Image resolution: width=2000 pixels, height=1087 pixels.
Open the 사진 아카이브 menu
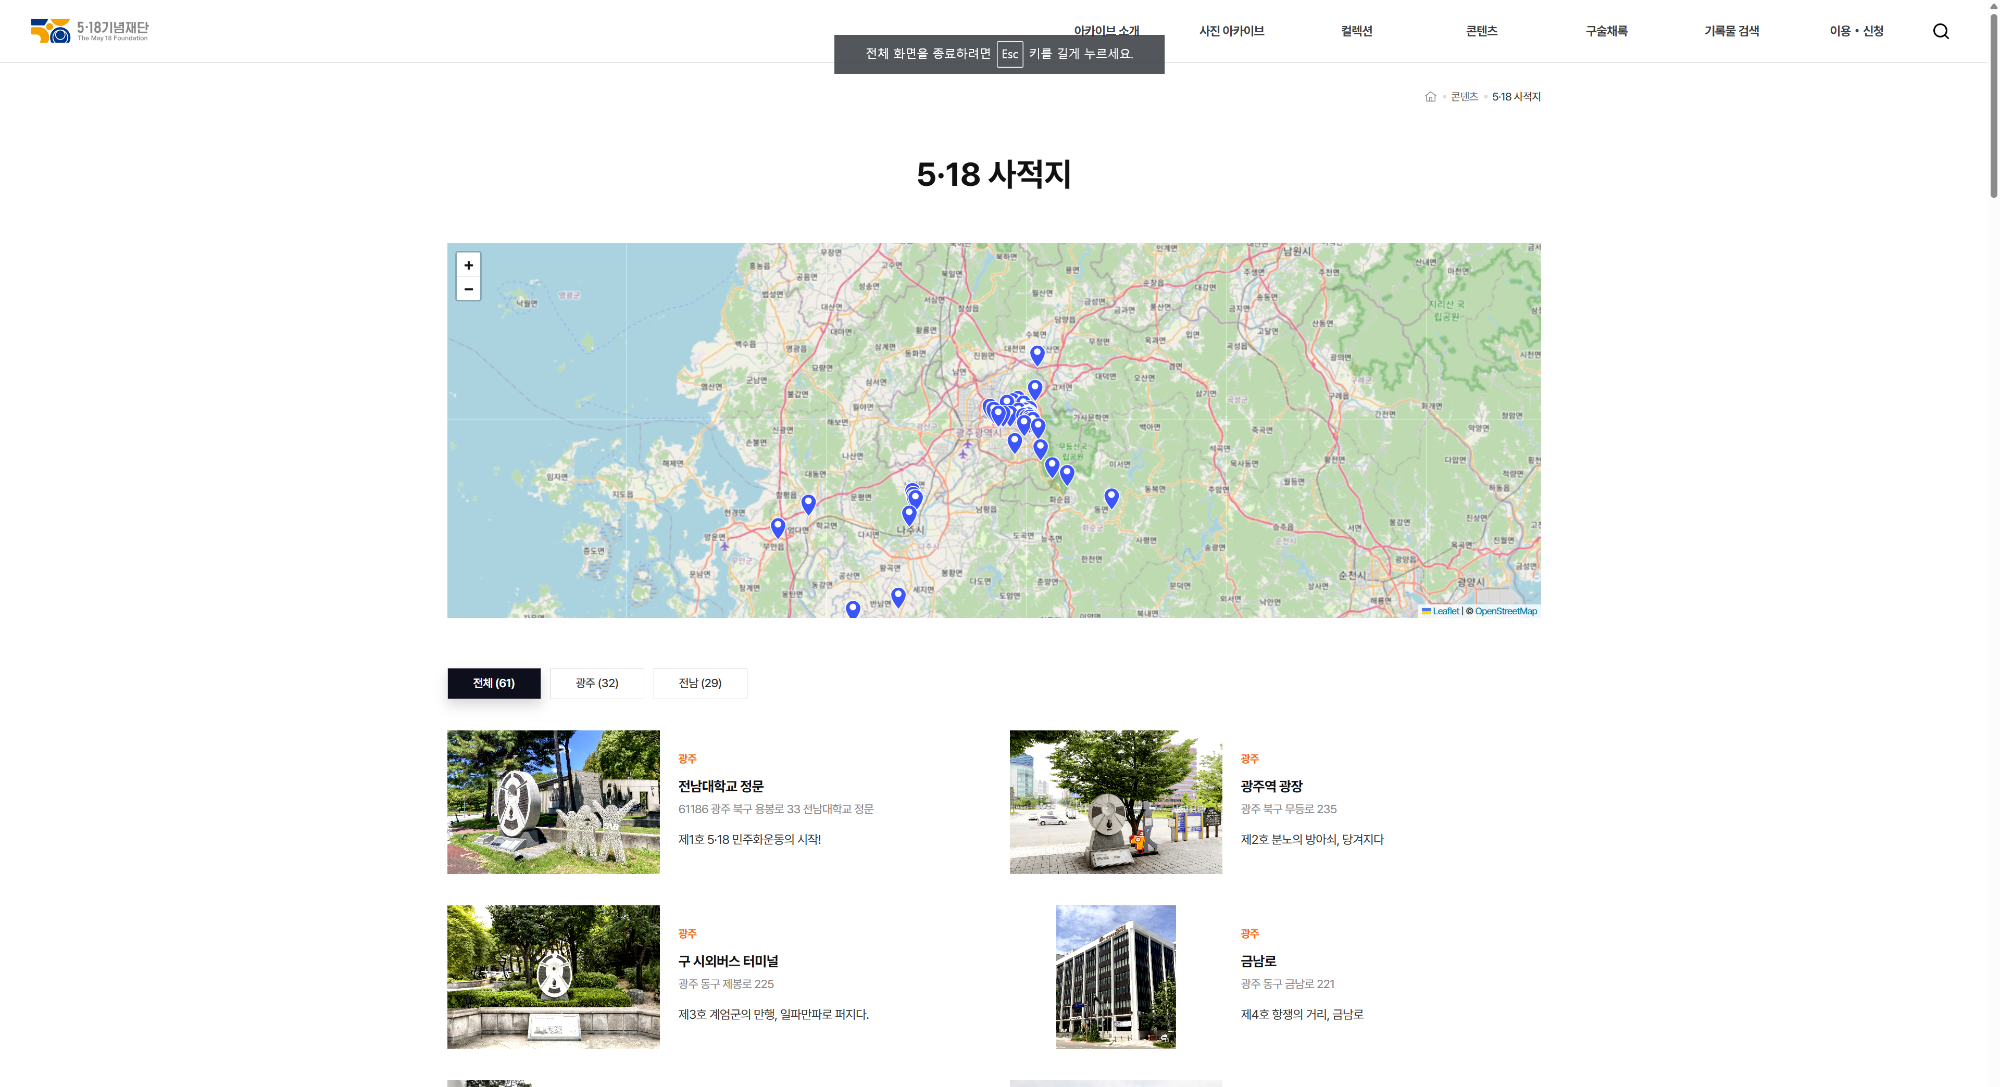click(1231, 31)
